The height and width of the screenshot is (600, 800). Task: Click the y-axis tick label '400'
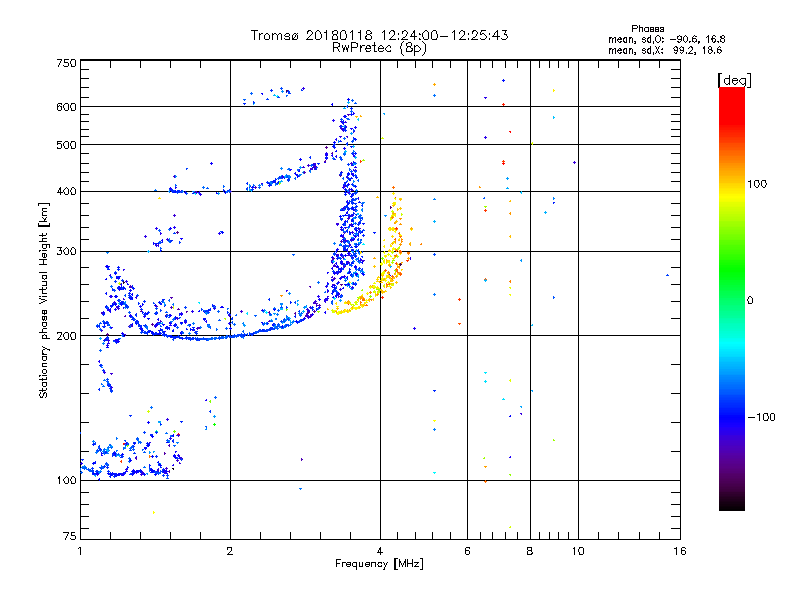[x=66, y=191]
